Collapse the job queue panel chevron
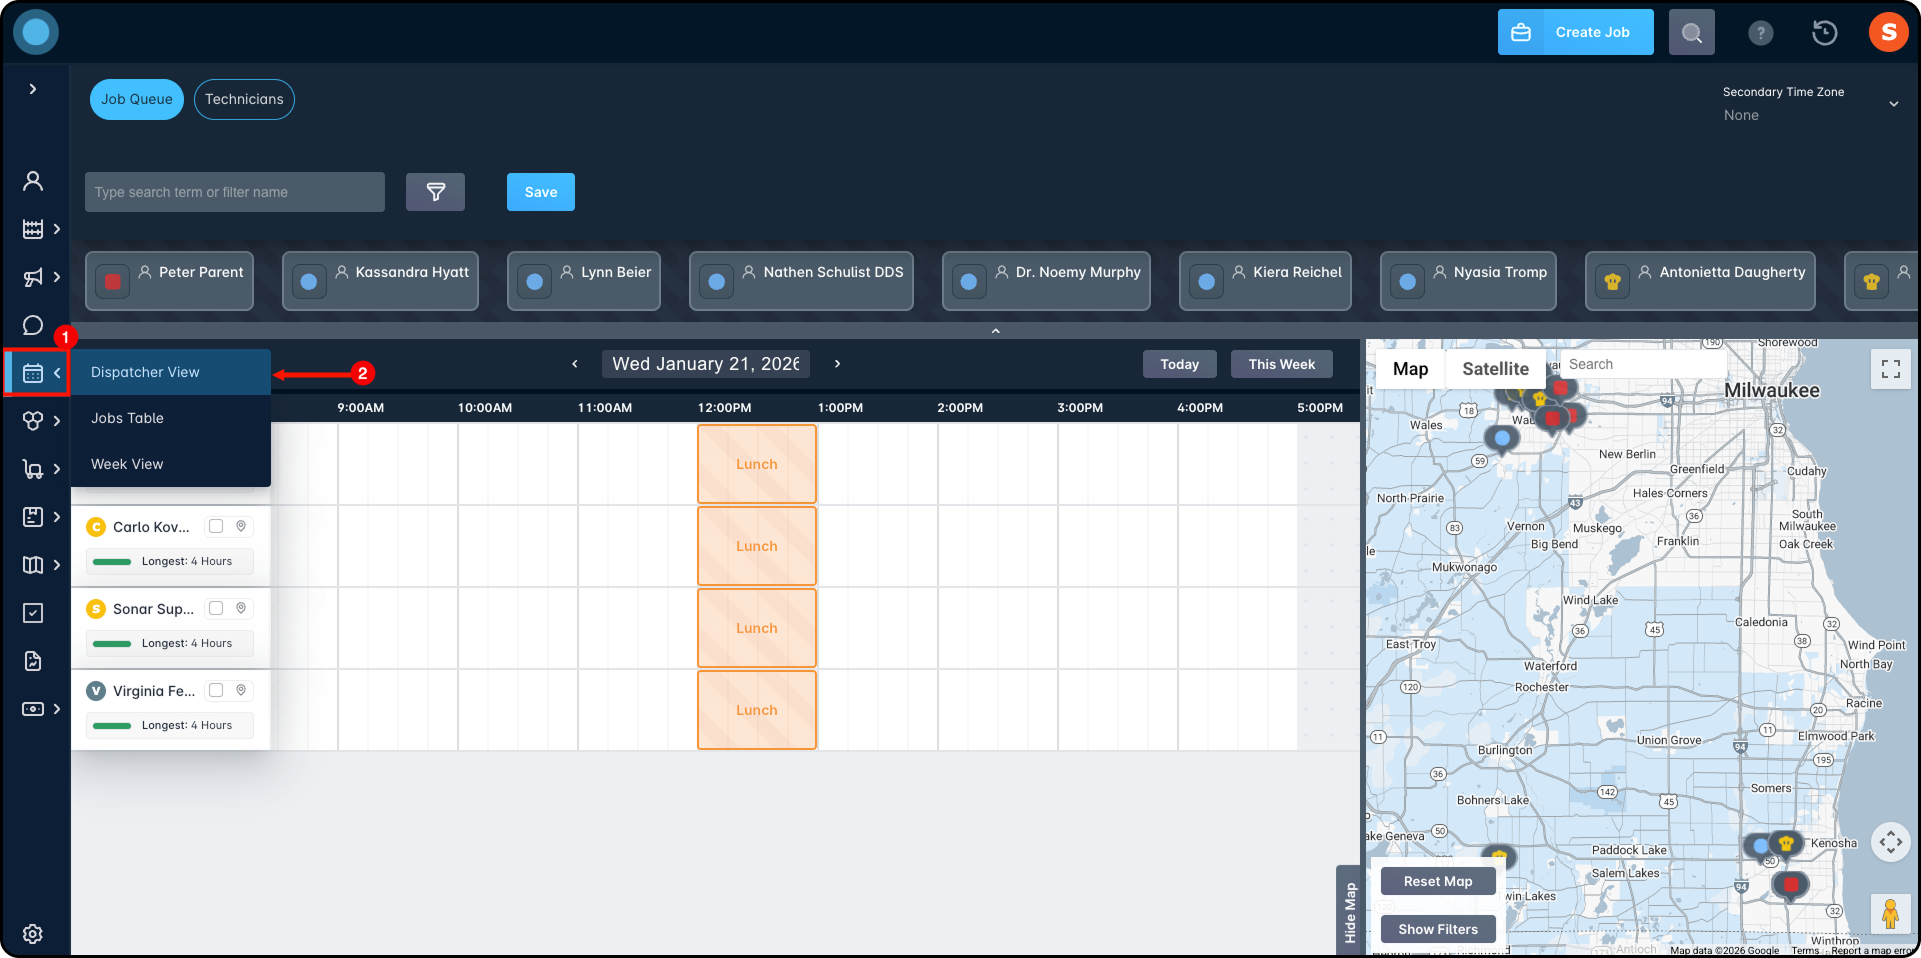 (x=995, y=331)
